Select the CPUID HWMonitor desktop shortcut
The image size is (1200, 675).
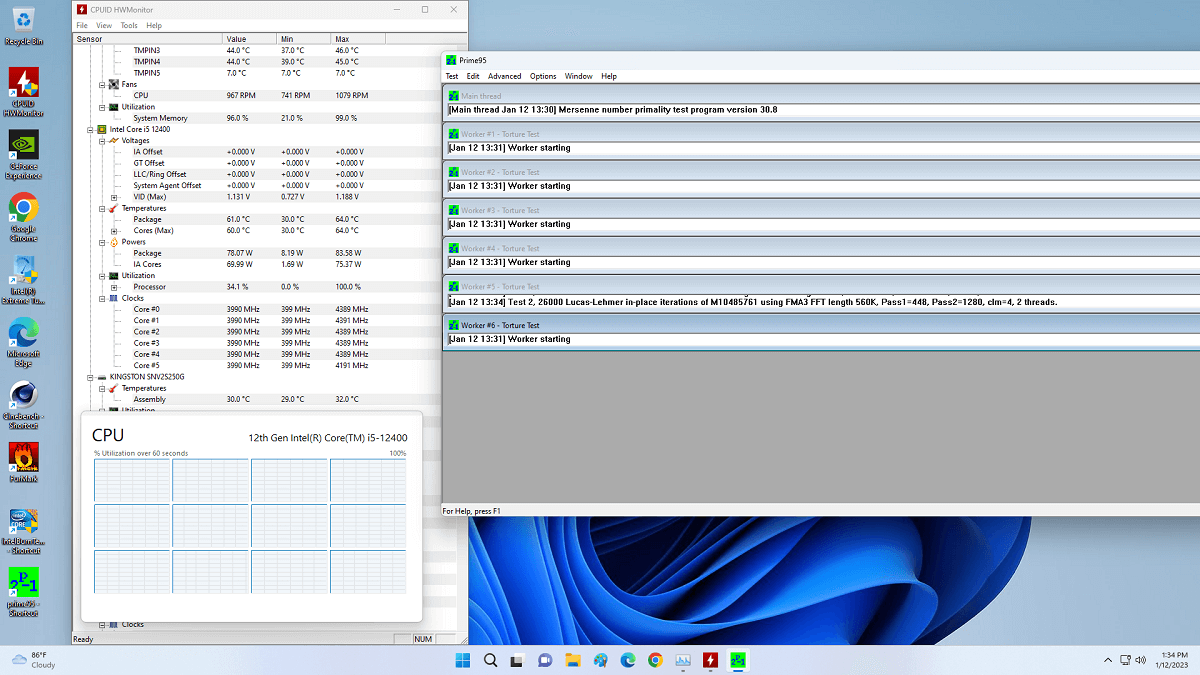point(24,92)
